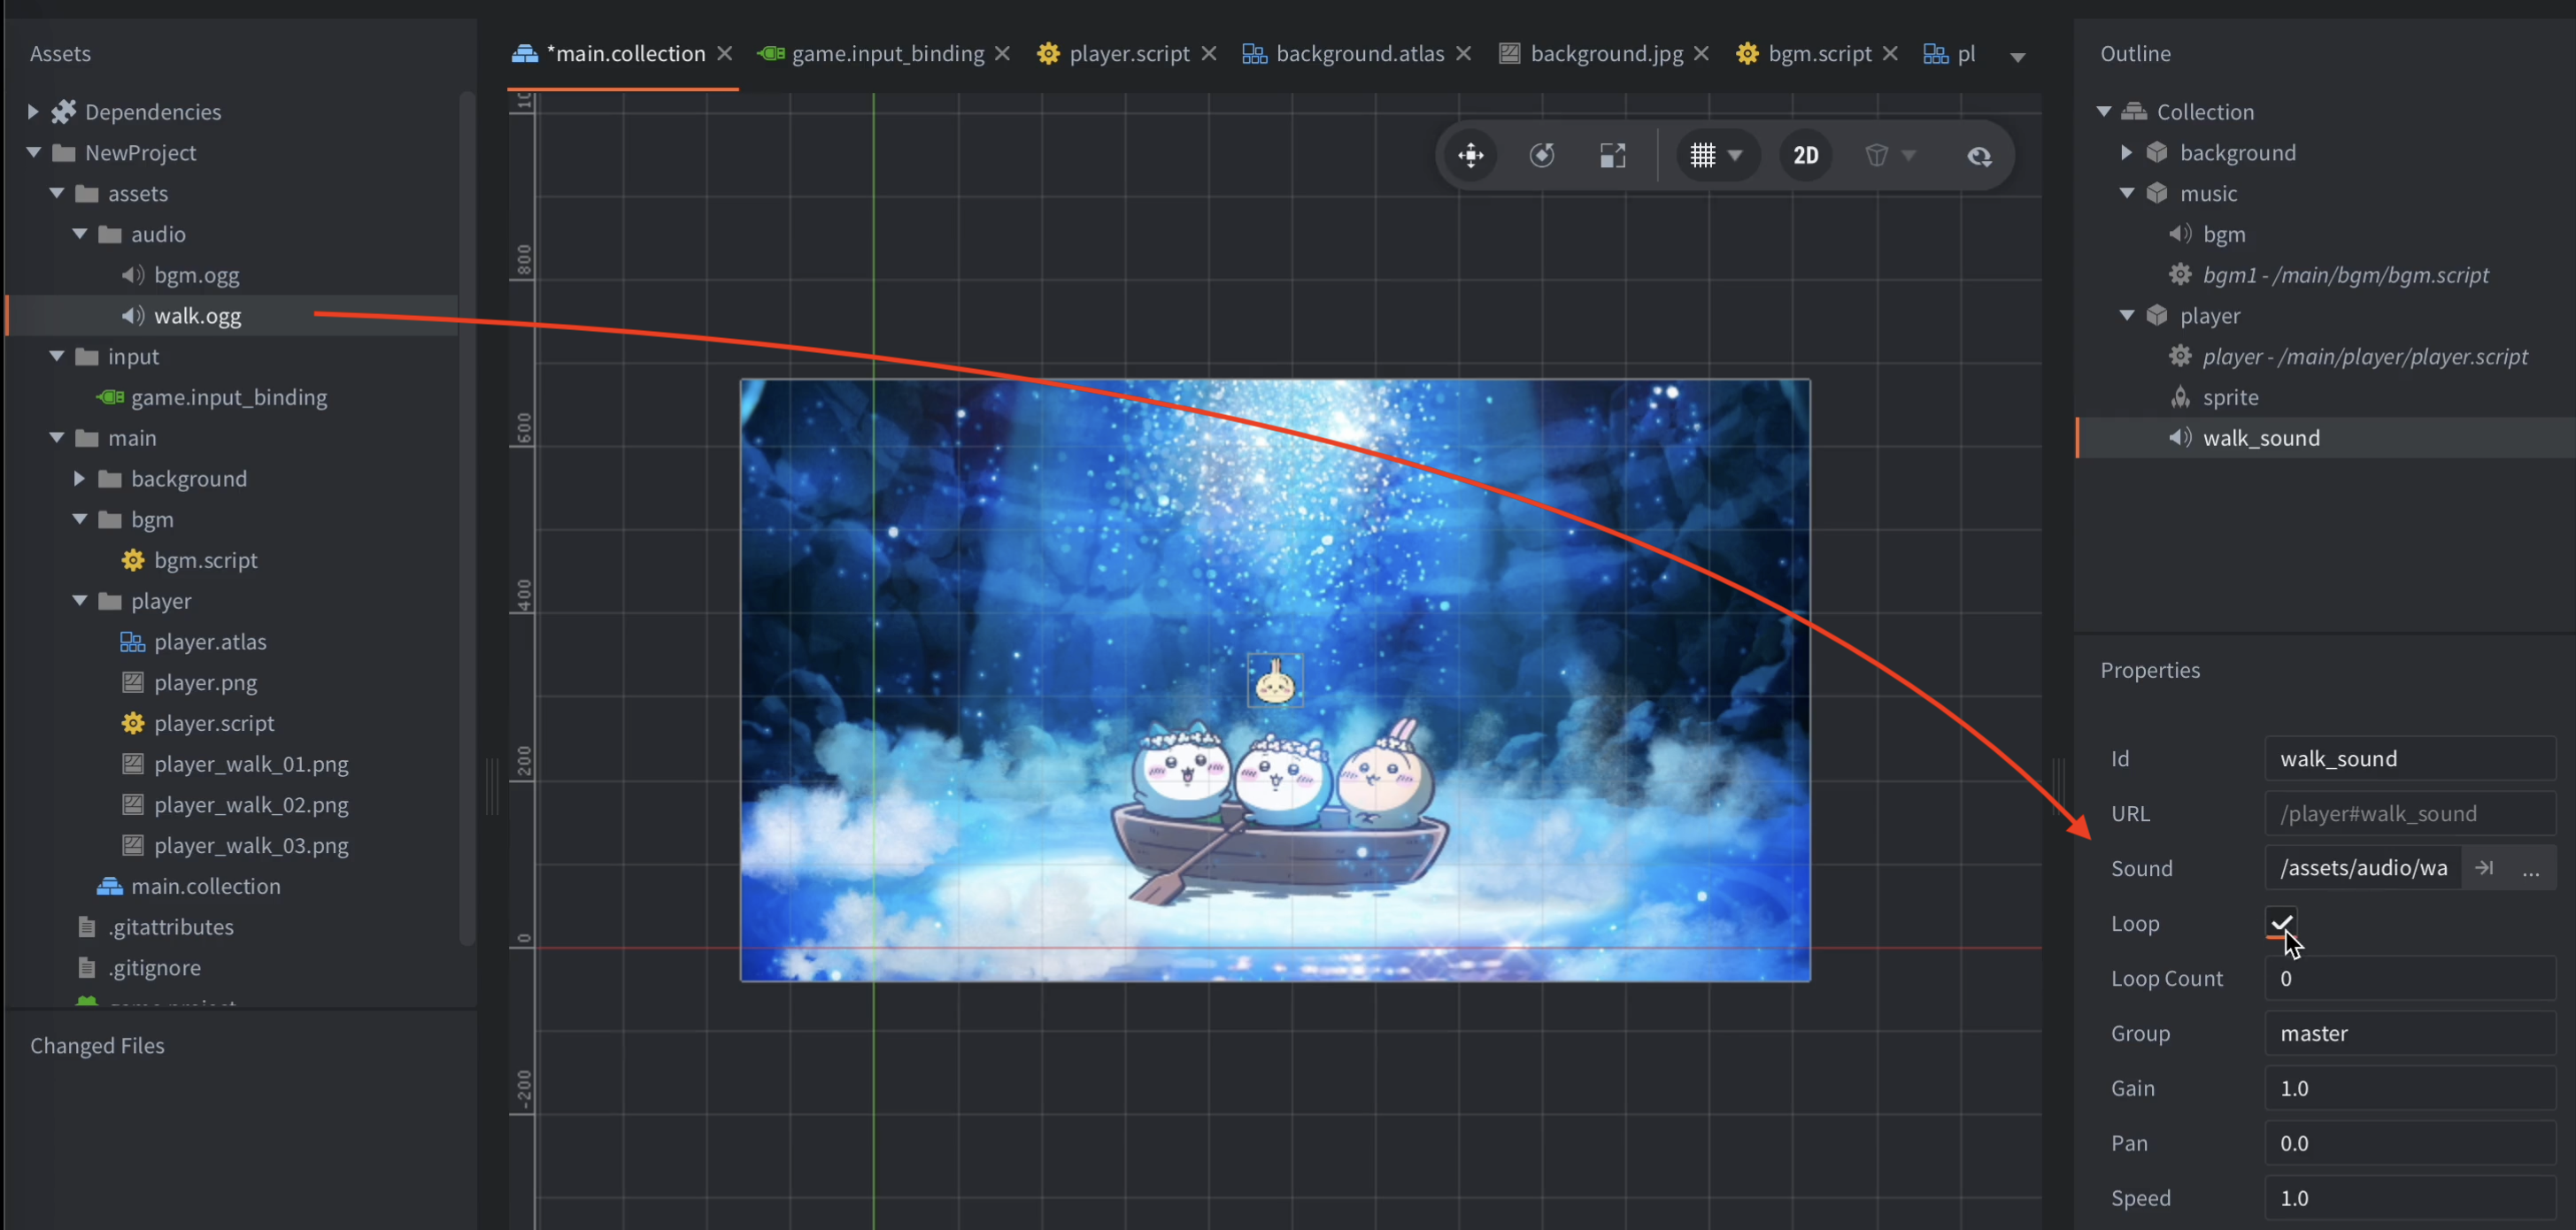Close the game.input_binding tab
2576x1230 pixels.
pos(1002,53)
